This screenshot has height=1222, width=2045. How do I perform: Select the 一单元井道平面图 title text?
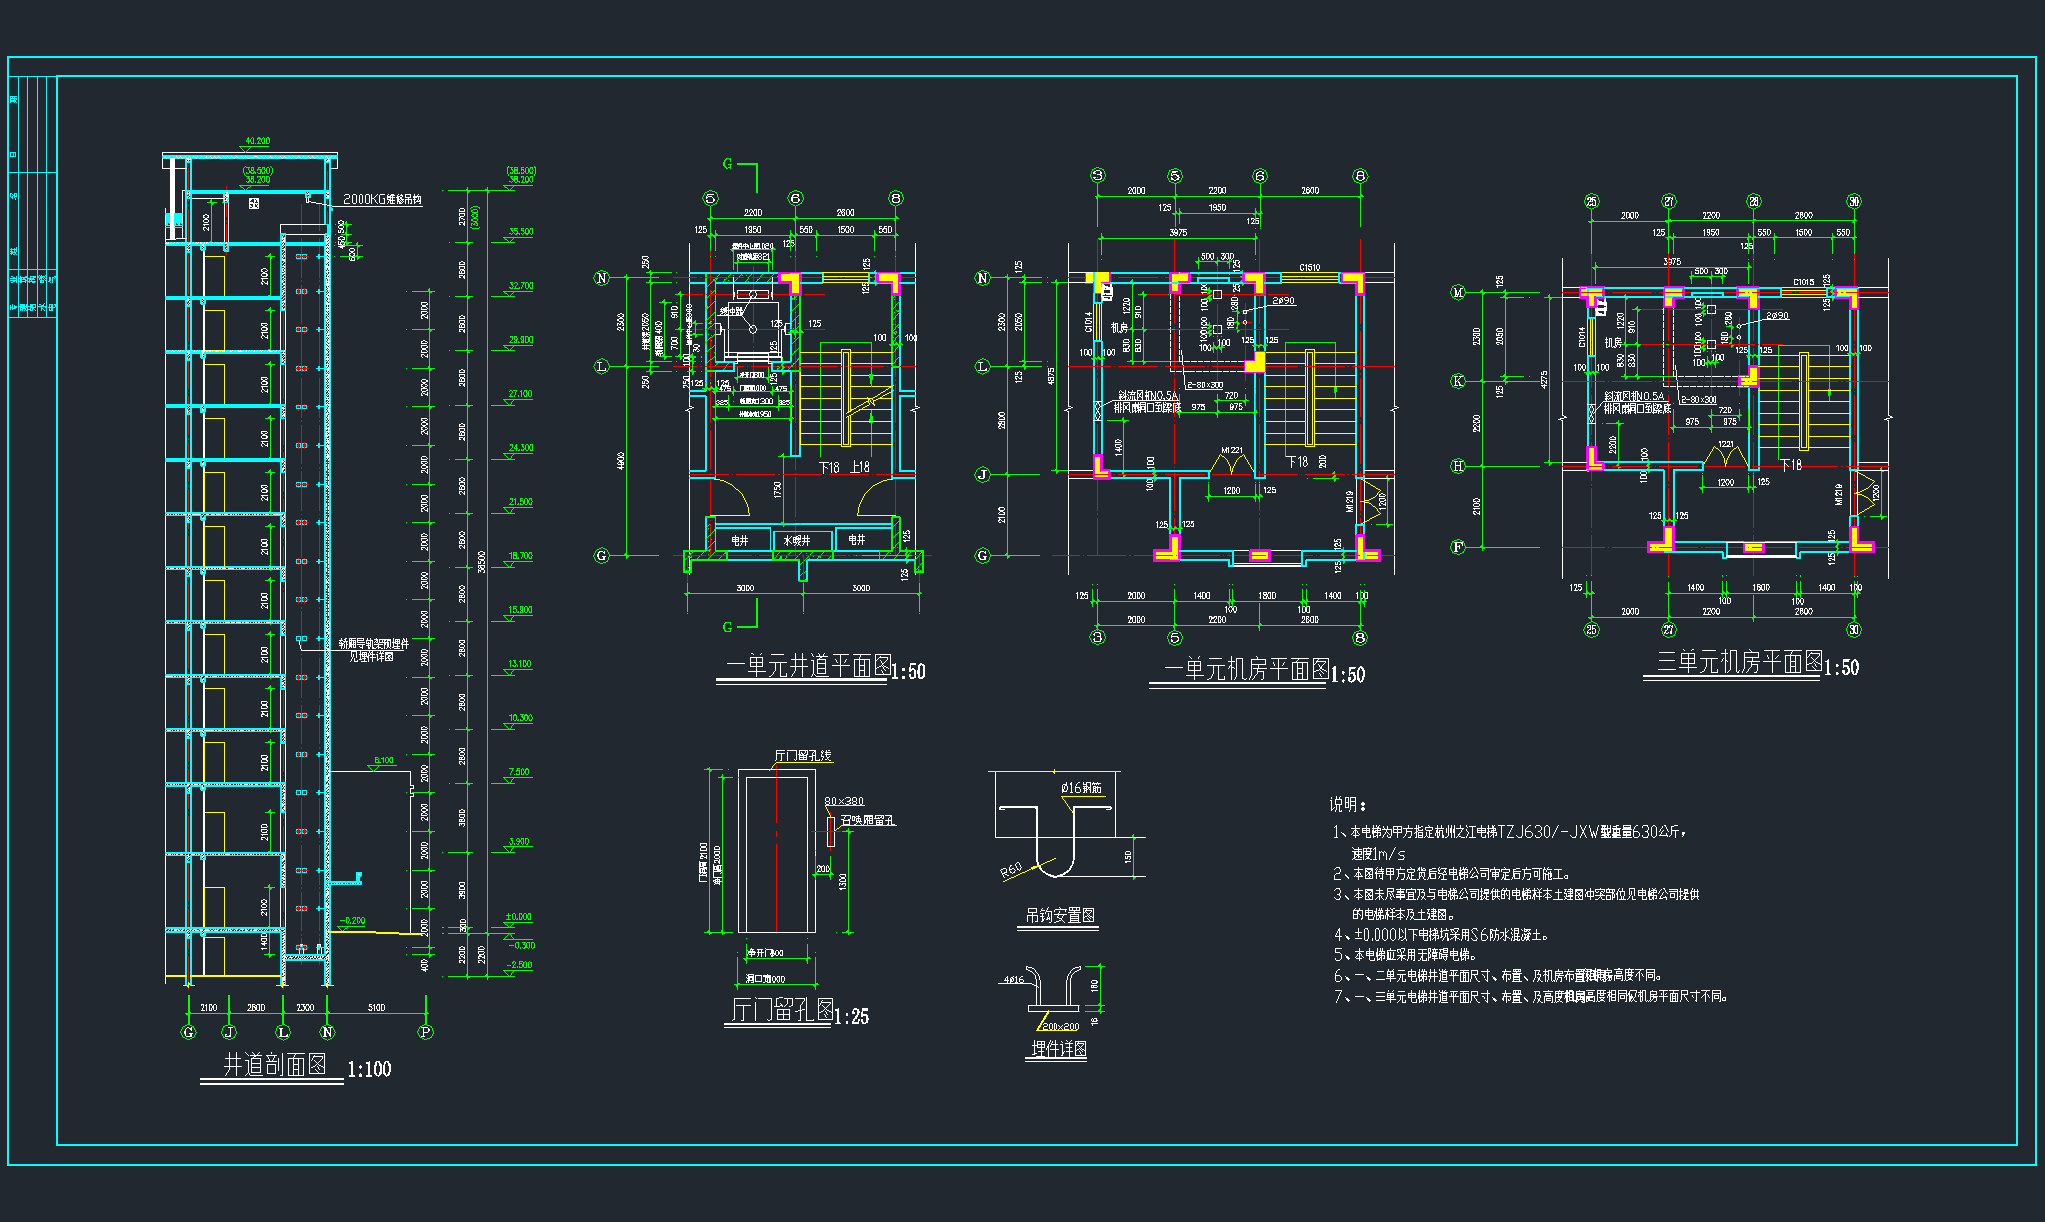[x=808, y=666]
